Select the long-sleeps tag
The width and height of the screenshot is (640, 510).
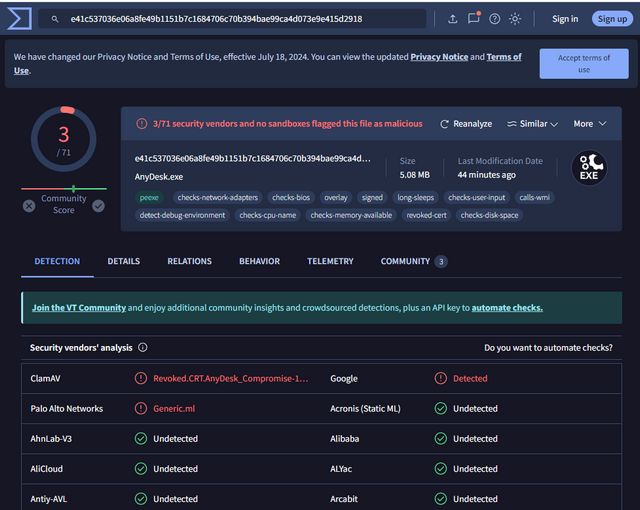tap(416, 197)
